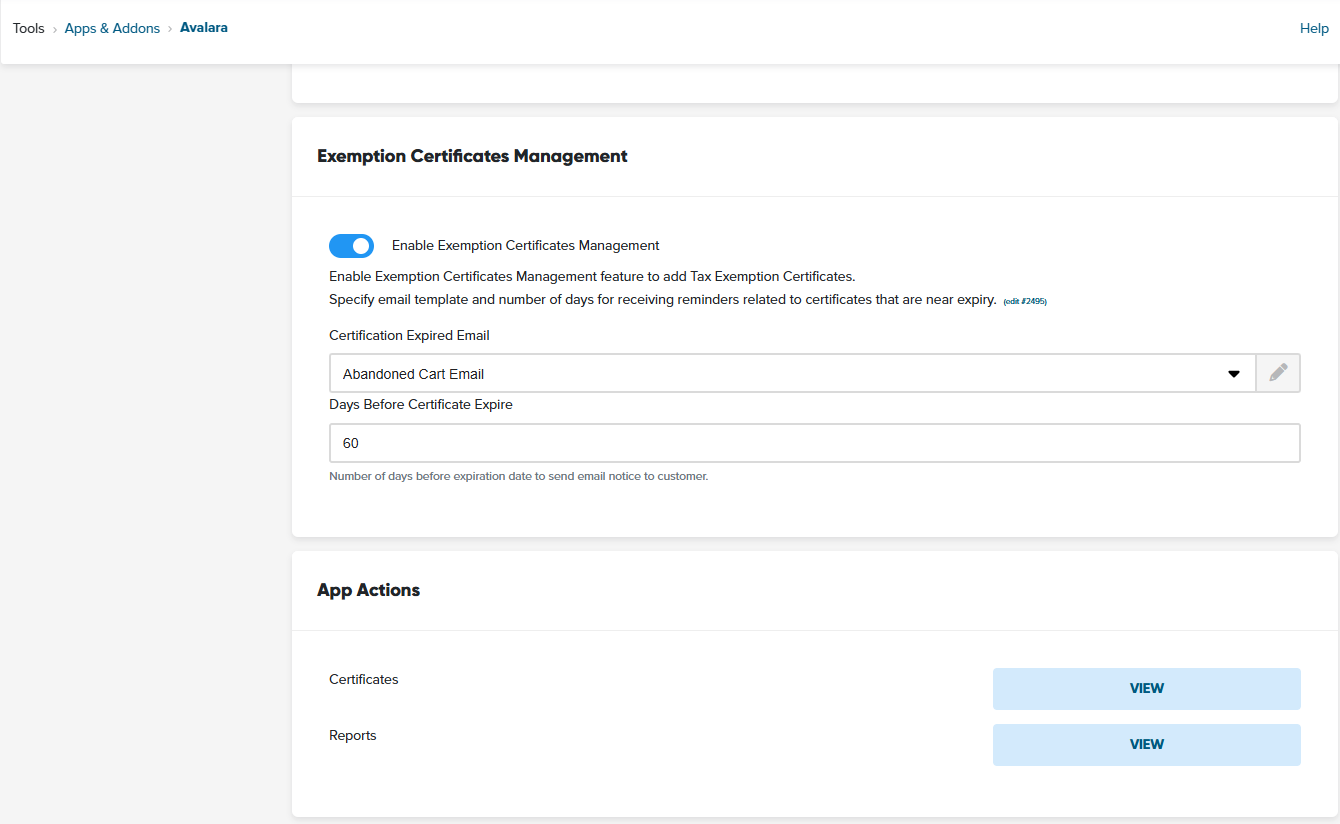
Task: Navigate to Apps & Addons breadcrumb
Action: (112, 28)
